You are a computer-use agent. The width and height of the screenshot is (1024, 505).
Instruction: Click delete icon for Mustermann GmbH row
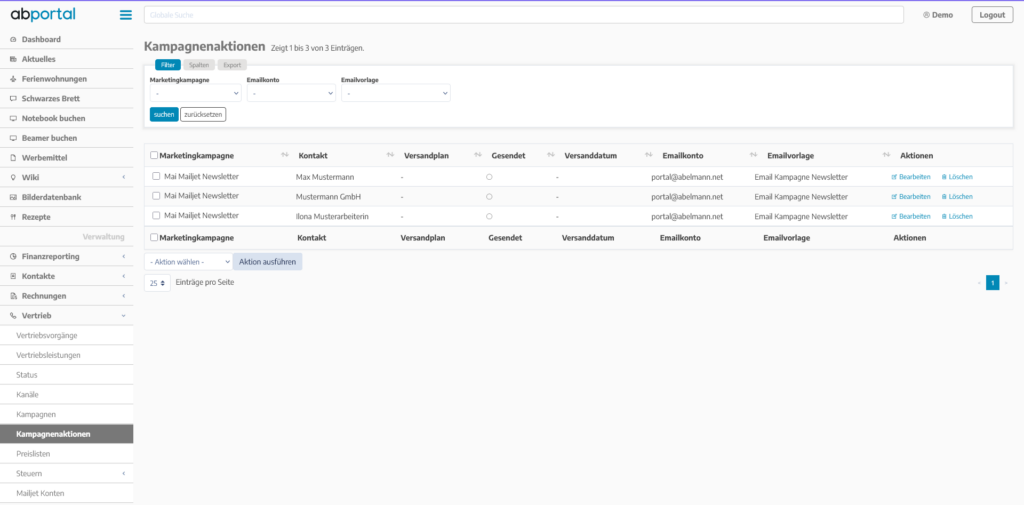coord(944,197)
